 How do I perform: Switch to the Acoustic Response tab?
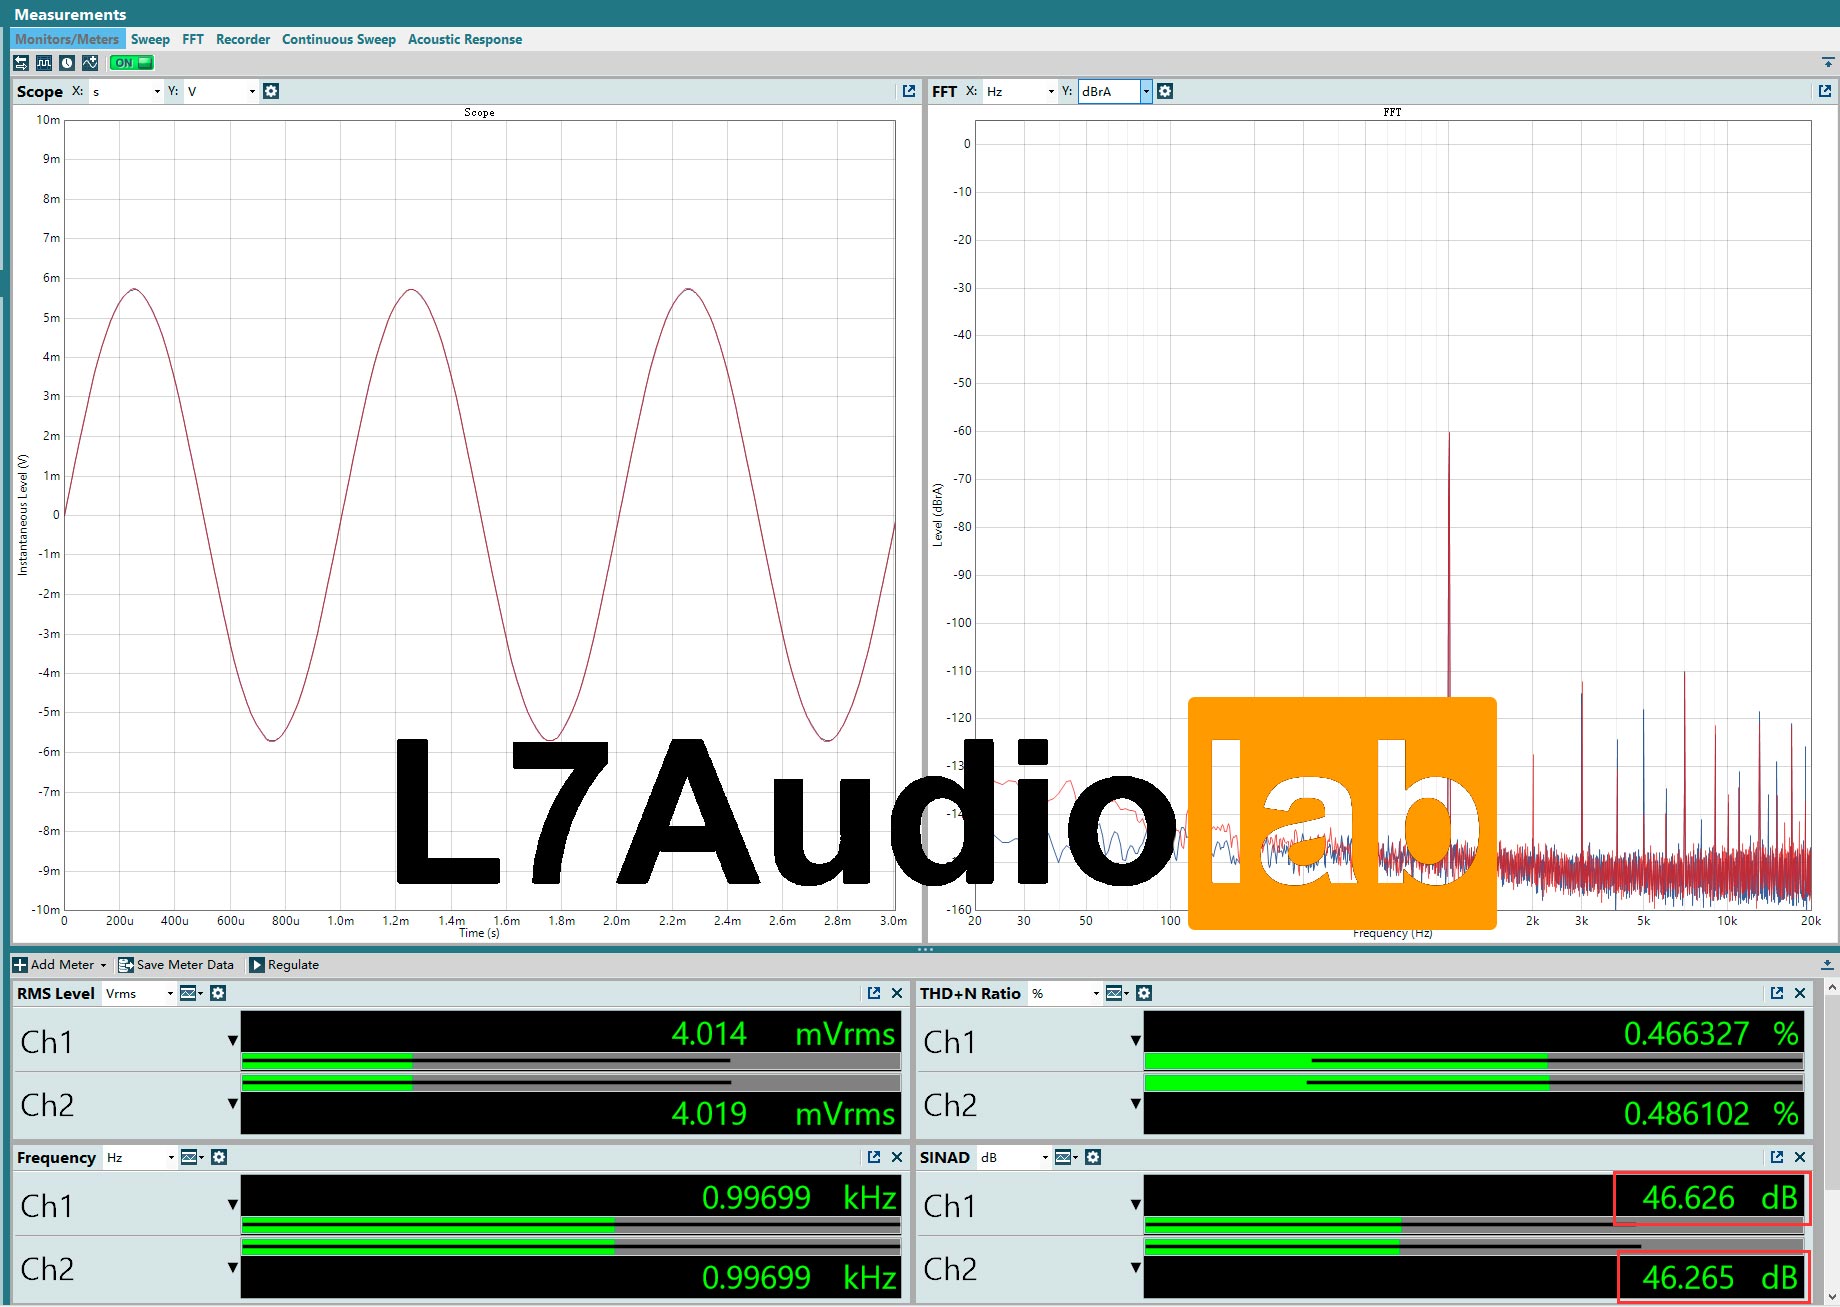tap(465, 39)
